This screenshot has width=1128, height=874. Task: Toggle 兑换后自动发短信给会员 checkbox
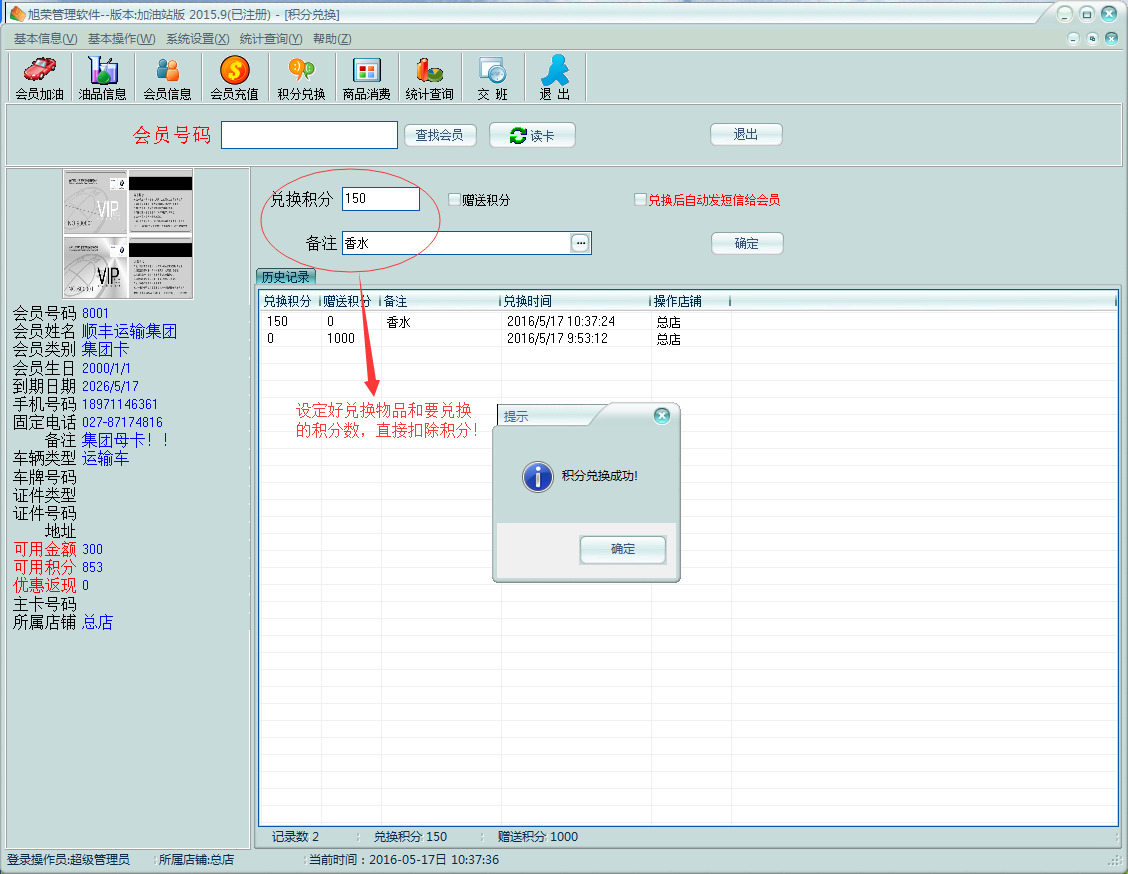click(x=641, y=200)
